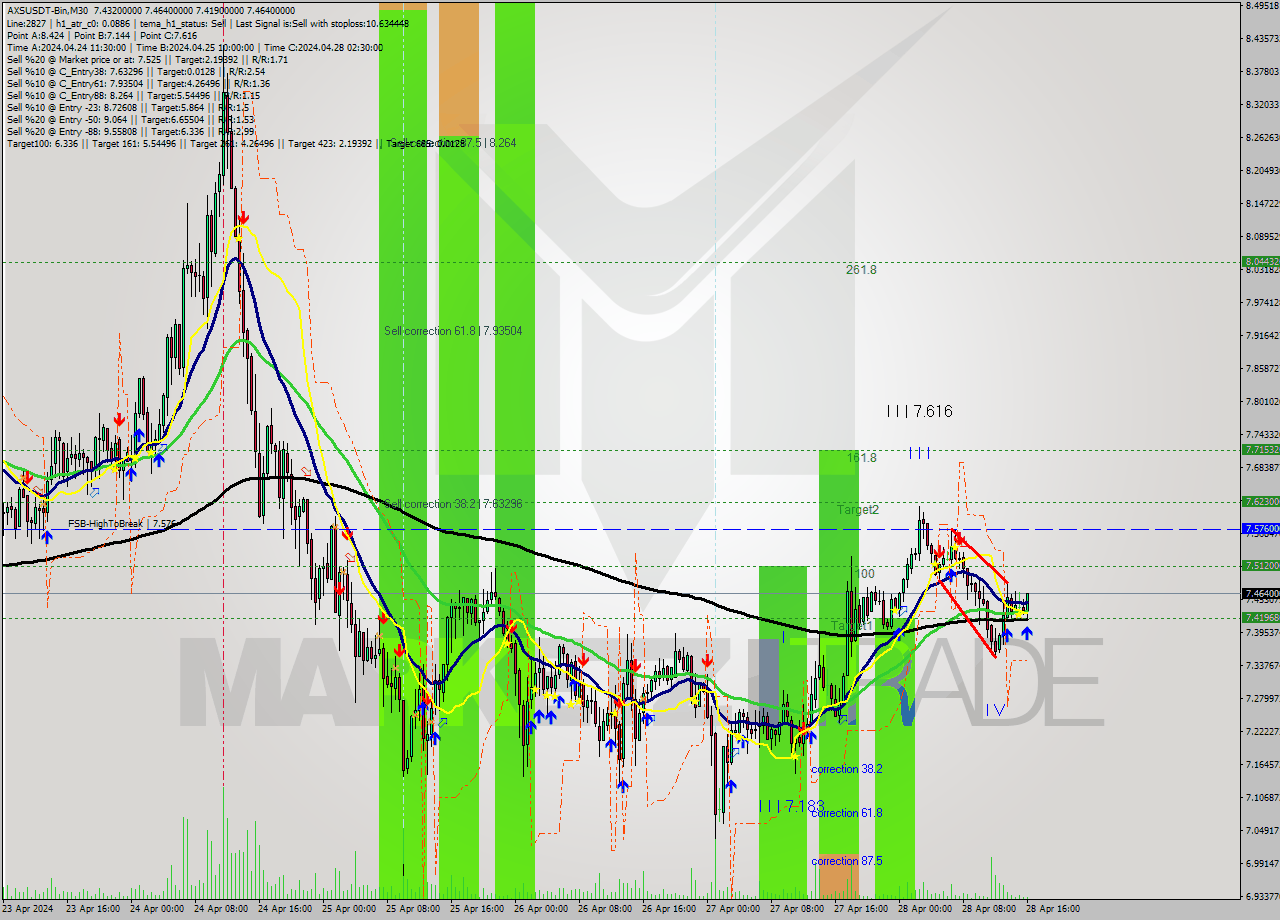
Task: Click the 'Target100: 6.336' text in header
Action: pos(41,144)
